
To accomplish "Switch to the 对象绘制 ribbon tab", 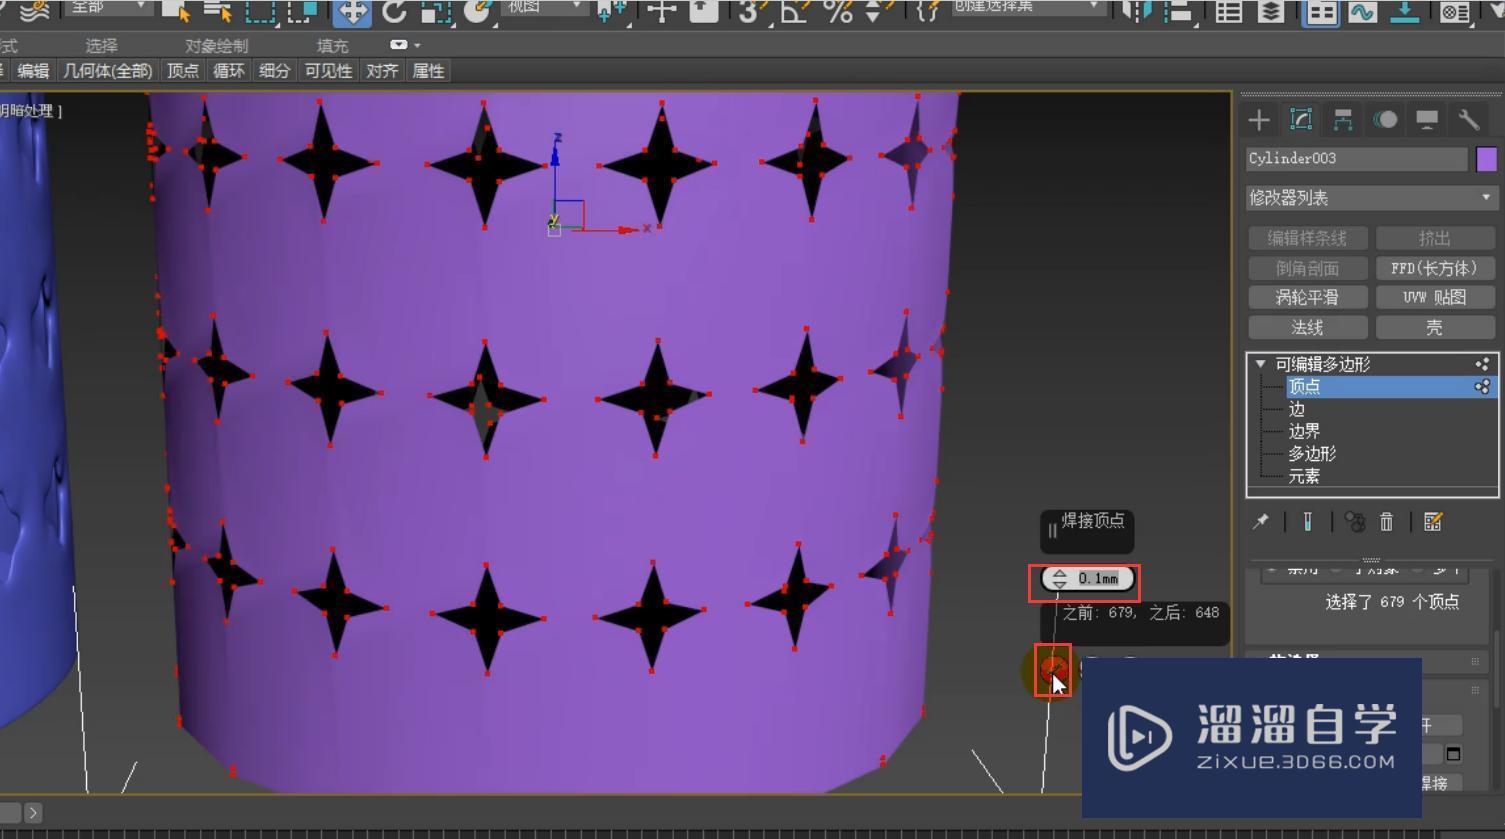I will coord(216,46).
